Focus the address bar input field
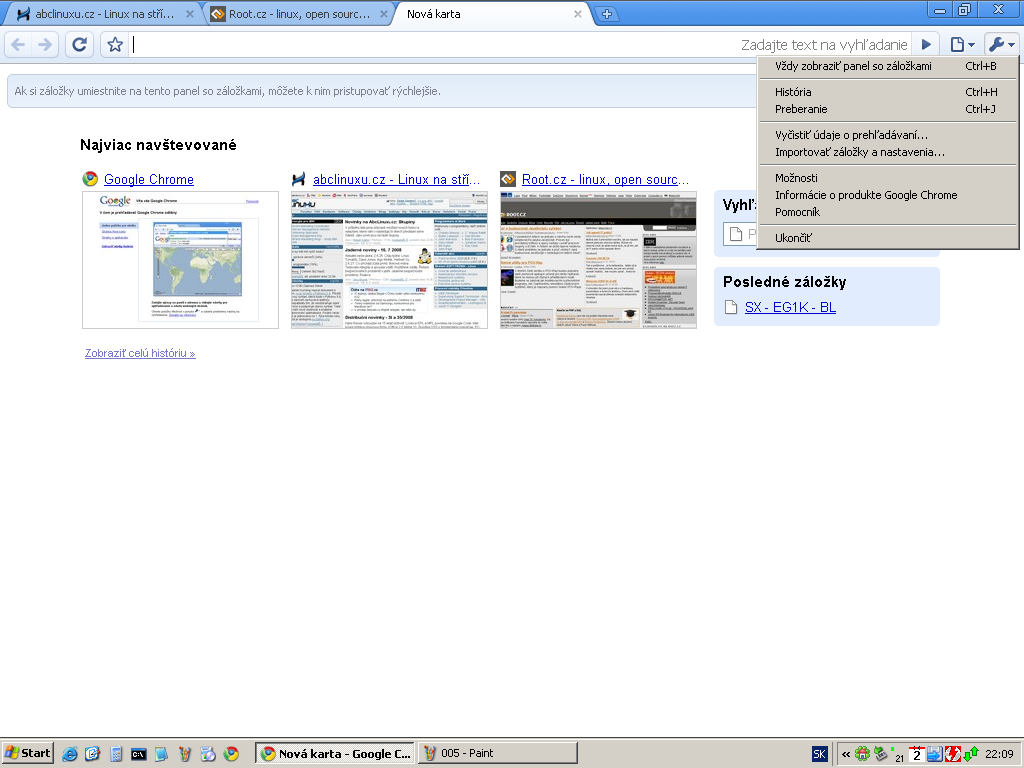 [434, 44]
